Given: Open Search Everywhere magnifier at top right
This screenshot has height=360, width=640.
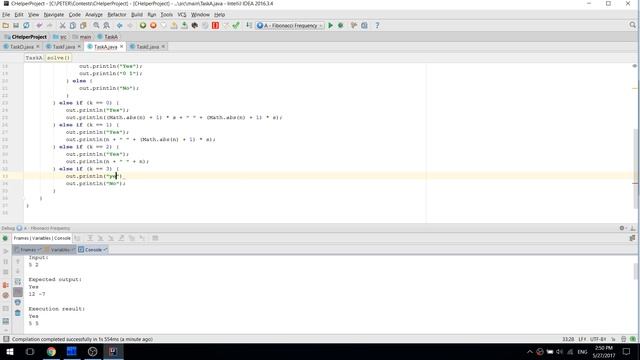Looking at the screenshot, I should click(x=633, y=25).
